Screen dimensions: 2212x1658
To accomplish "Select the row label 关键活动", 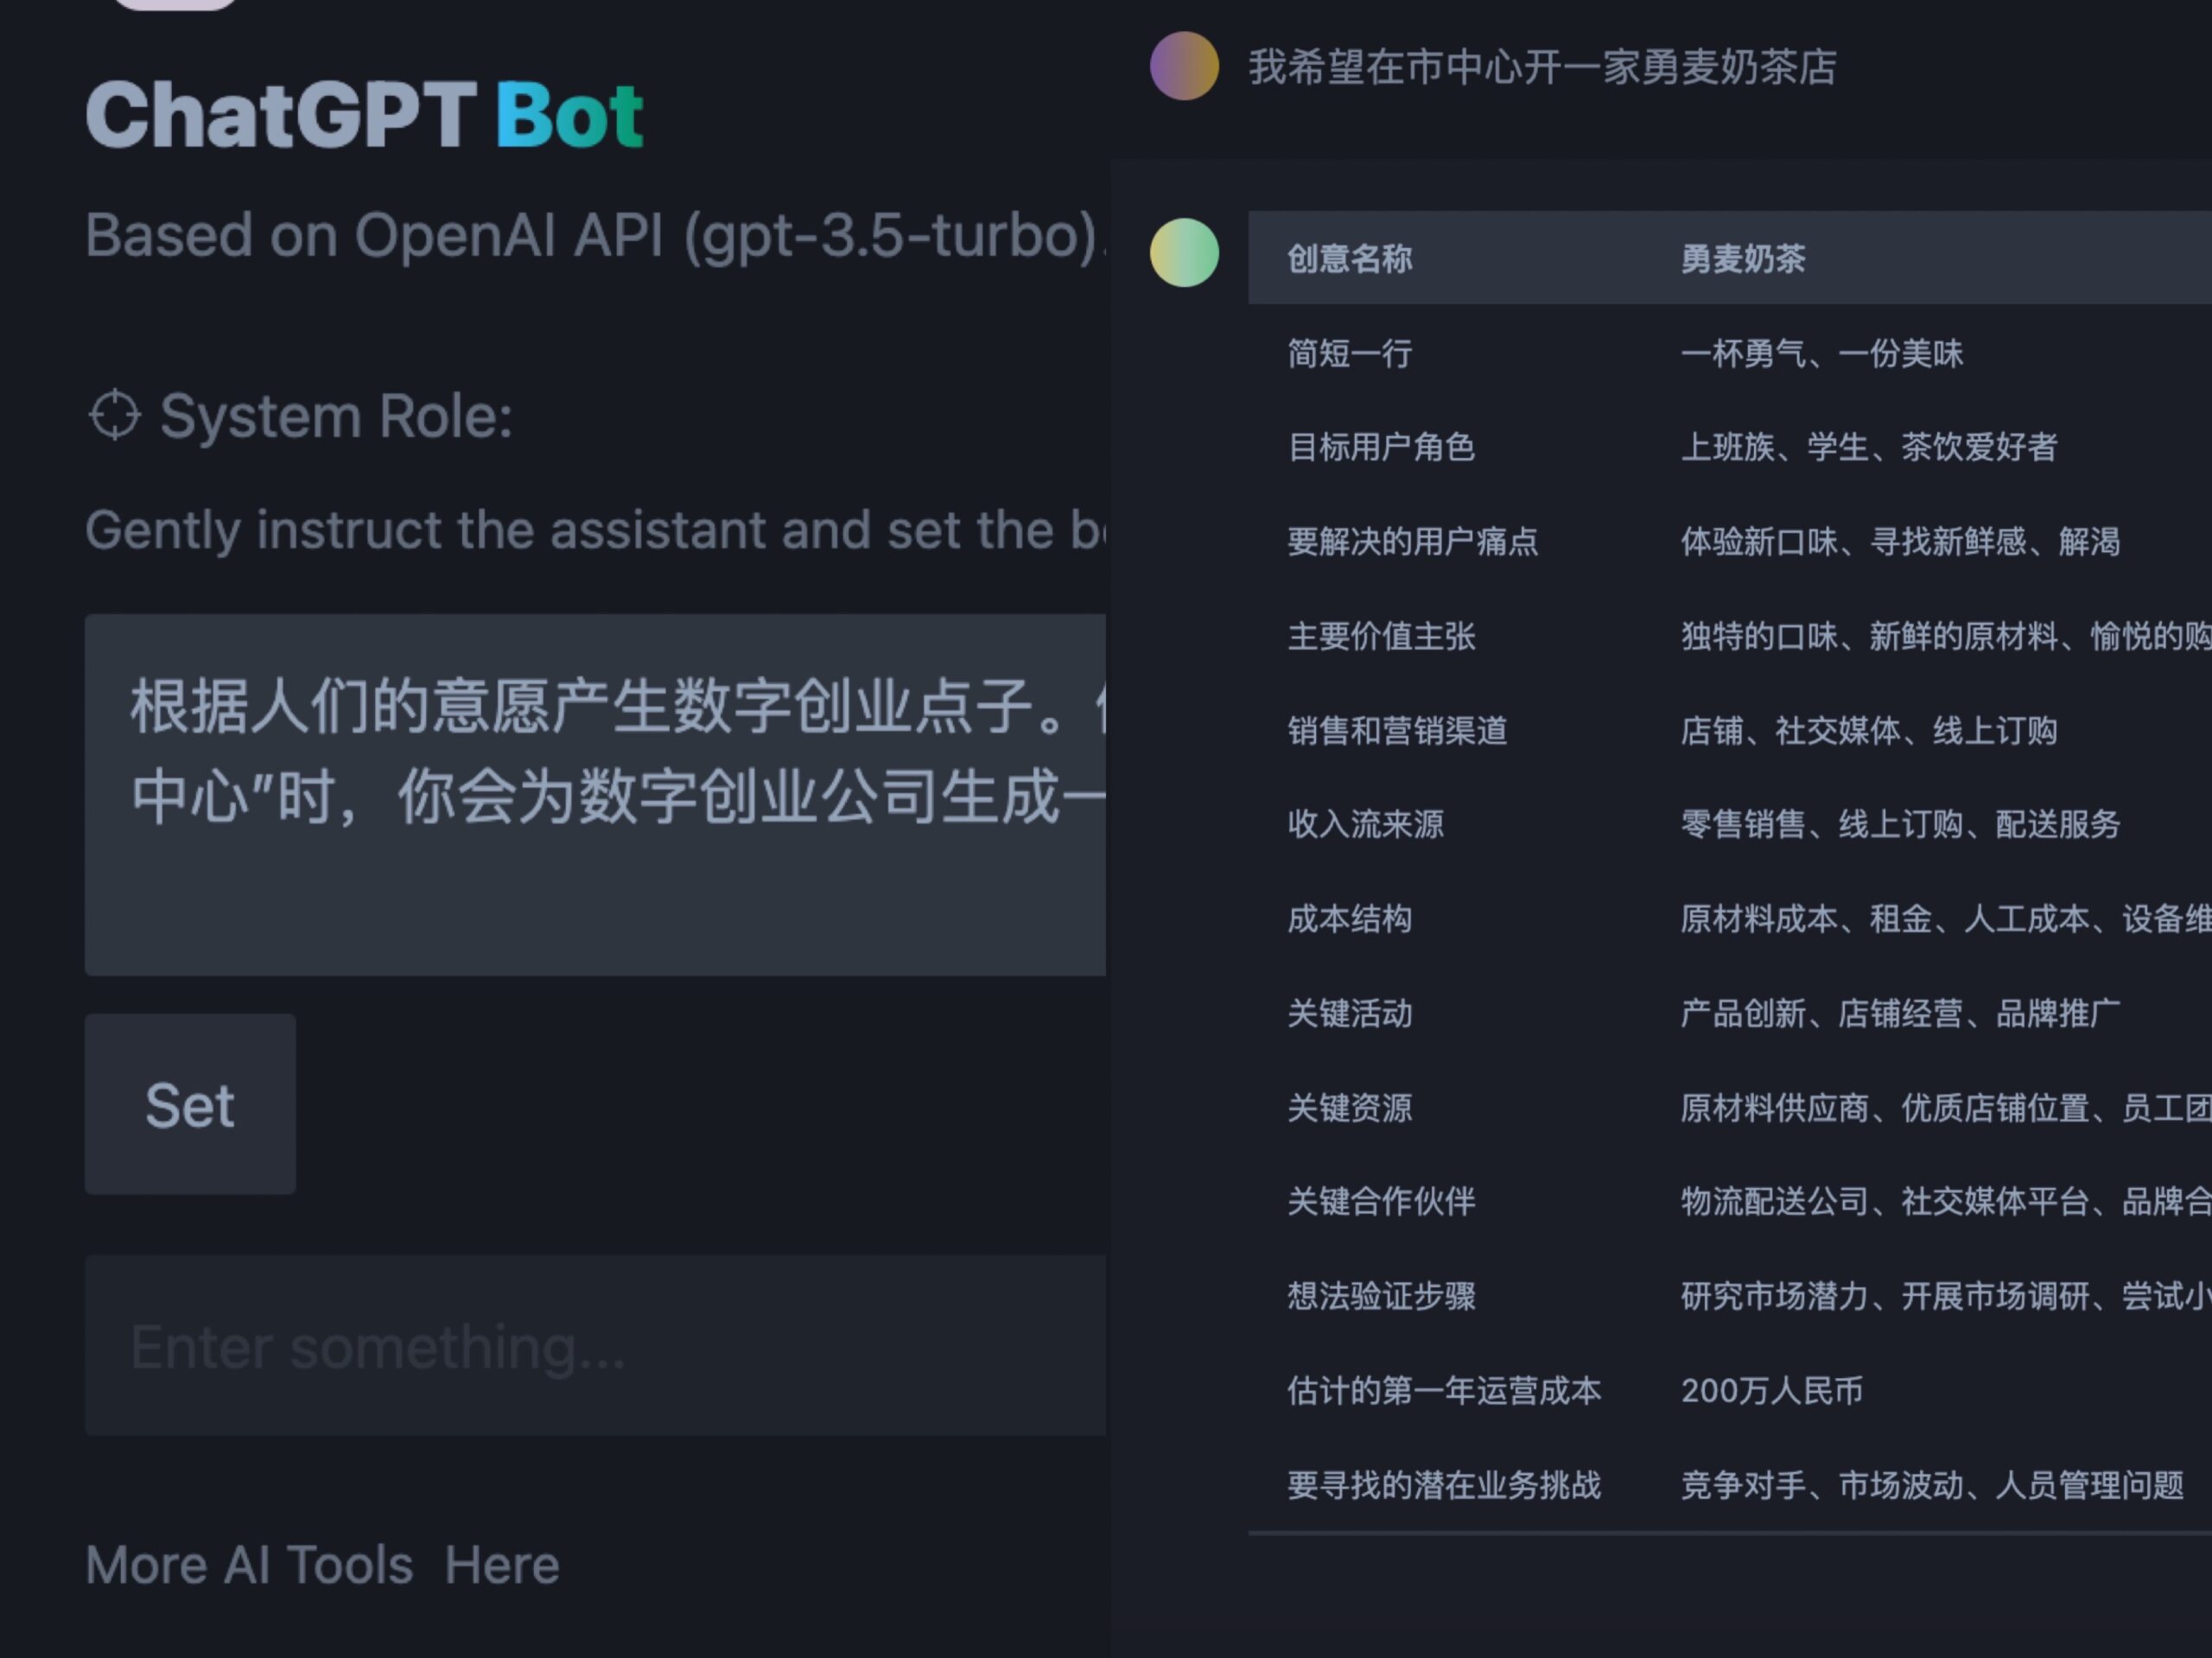I will pyautogui.click(x=1349, y=1013).
